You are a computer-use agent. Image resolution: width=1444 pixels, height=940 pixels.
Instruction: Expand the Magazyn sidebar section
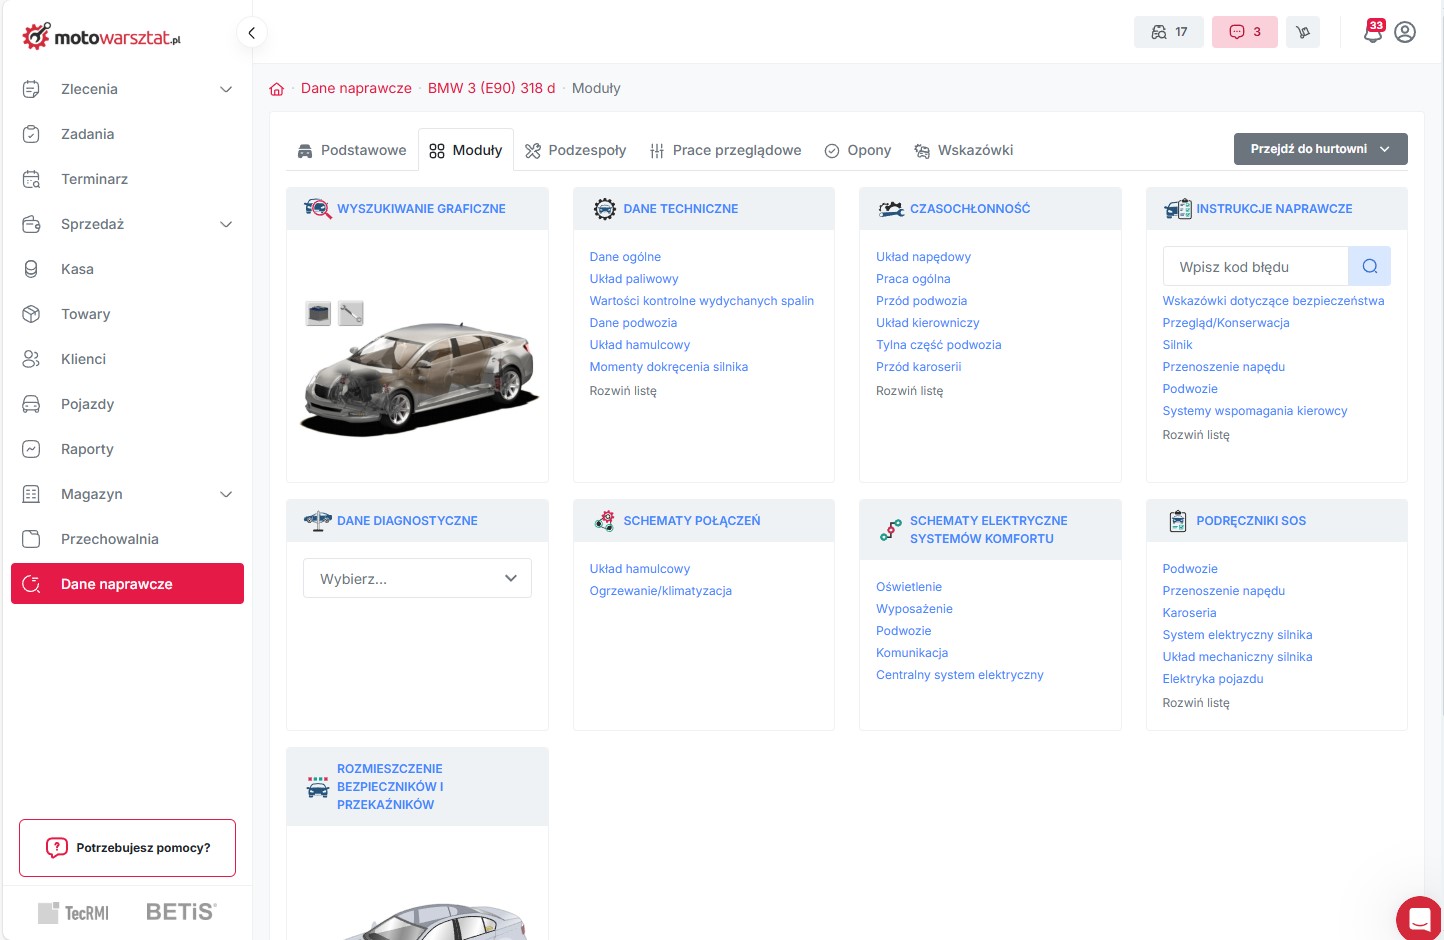[226, 494]
